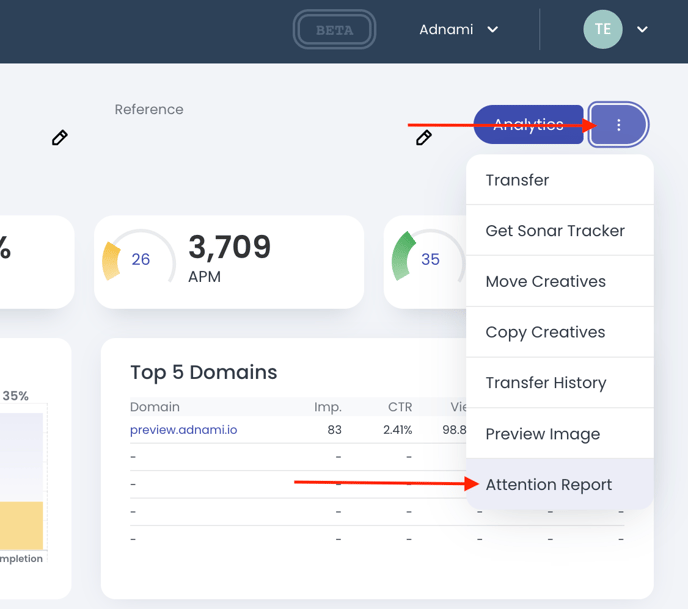Click the Domain column header
The width and height of the screenshot is (688, 609).
pyautogui.click(x=155, y=407)
